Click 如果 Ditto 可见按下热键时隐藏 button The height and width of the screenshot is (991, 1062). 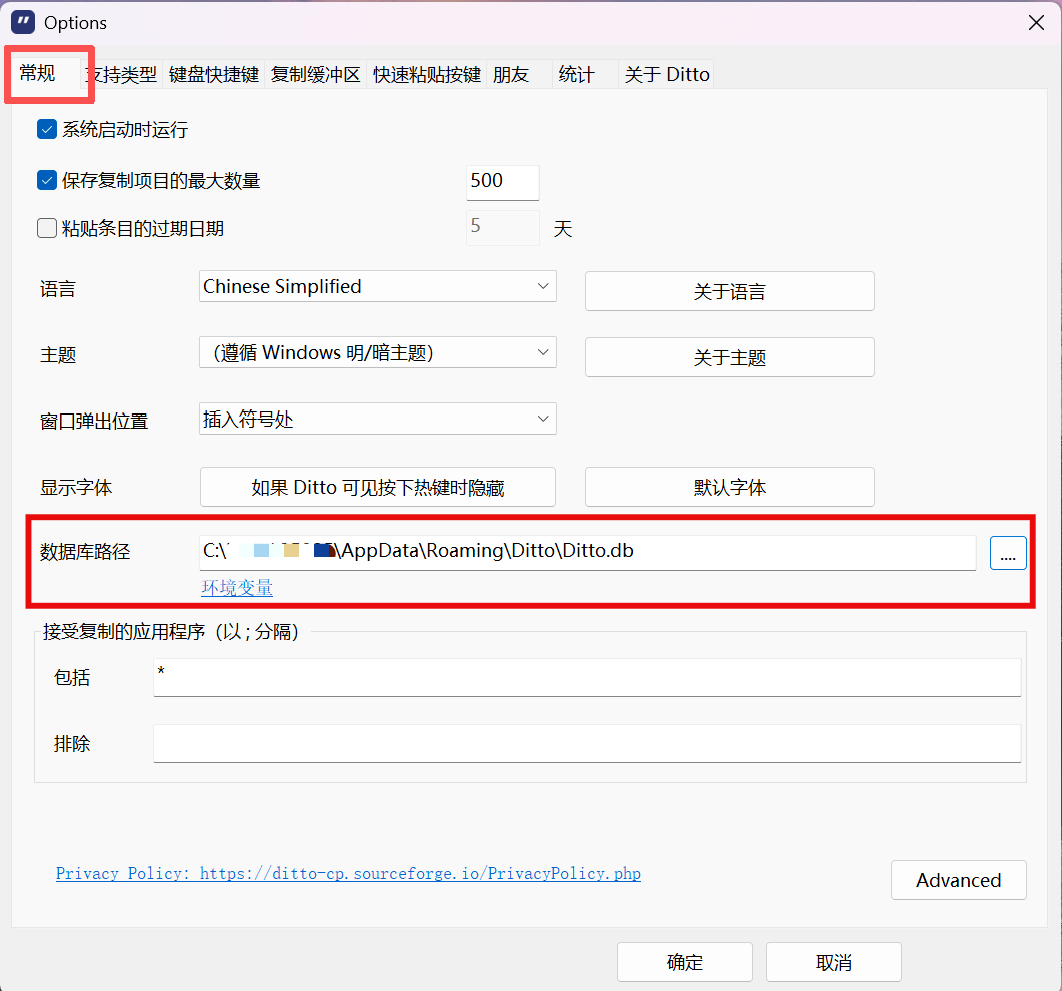pos(378,487)
